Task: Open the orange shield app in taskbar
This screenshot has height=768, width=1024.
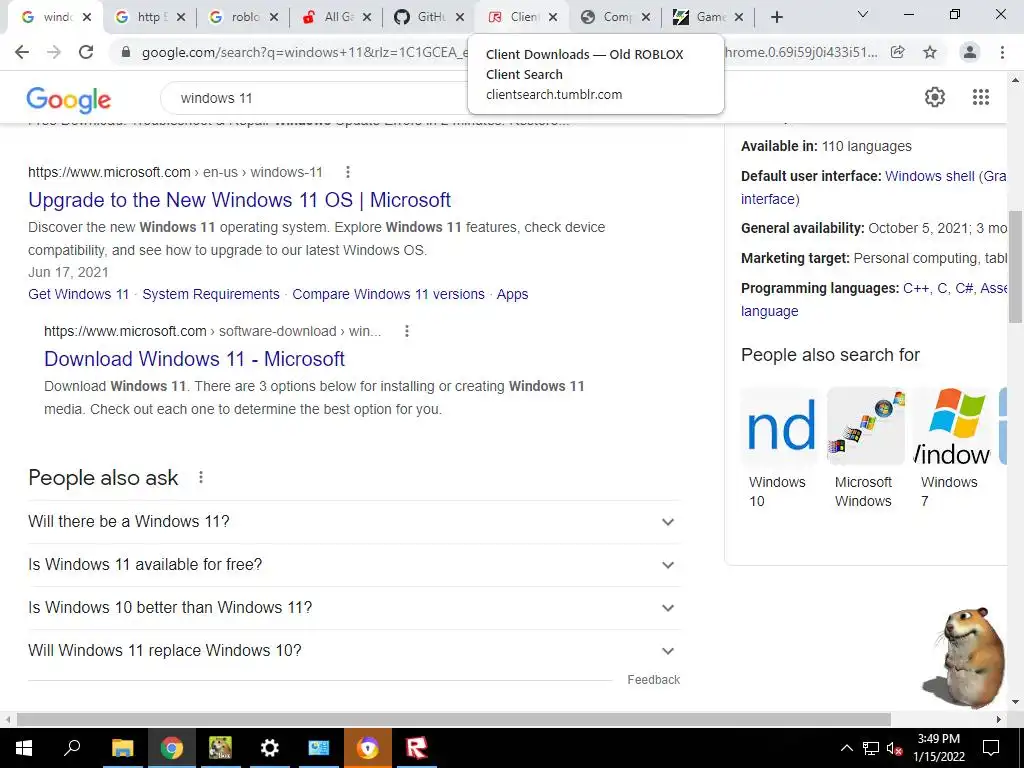Action: [368, 748]
